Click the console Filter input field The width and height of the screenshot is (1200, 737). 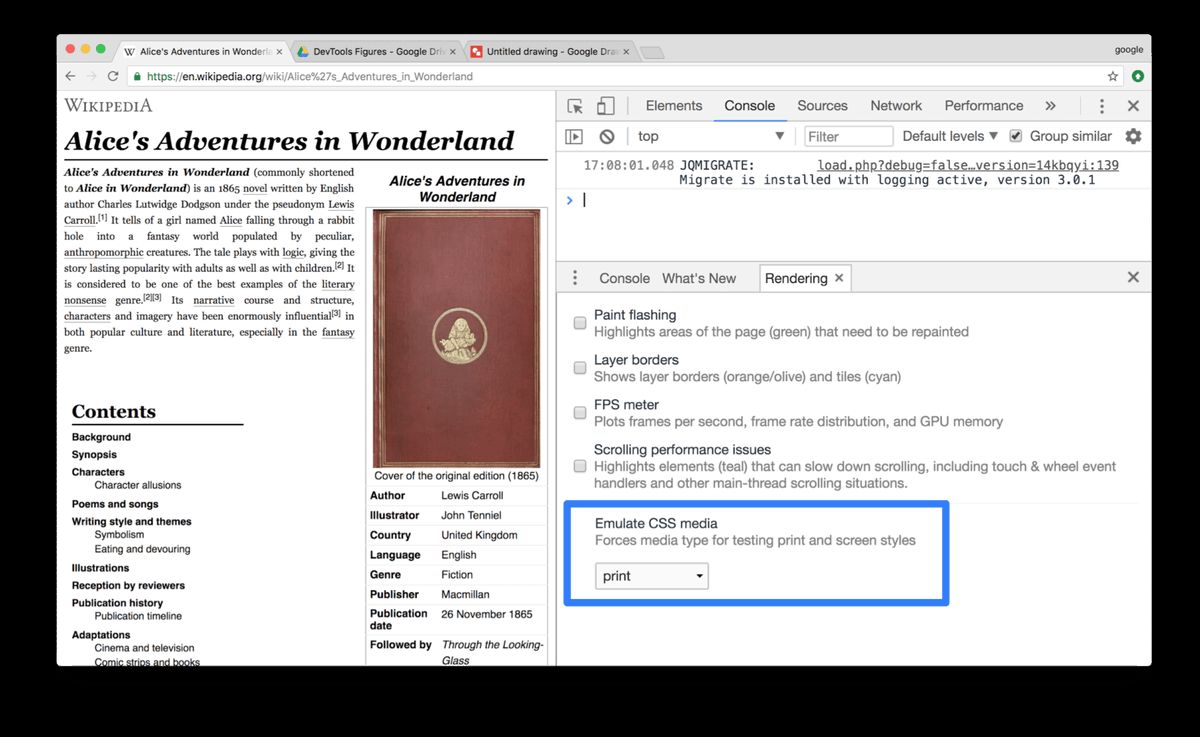click(848, 136)
